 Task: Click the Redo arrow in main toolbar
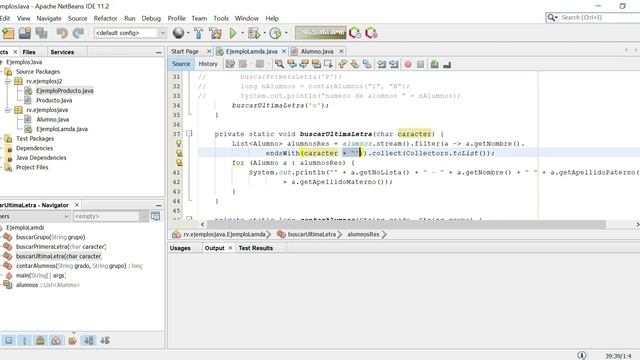point(78,33)
